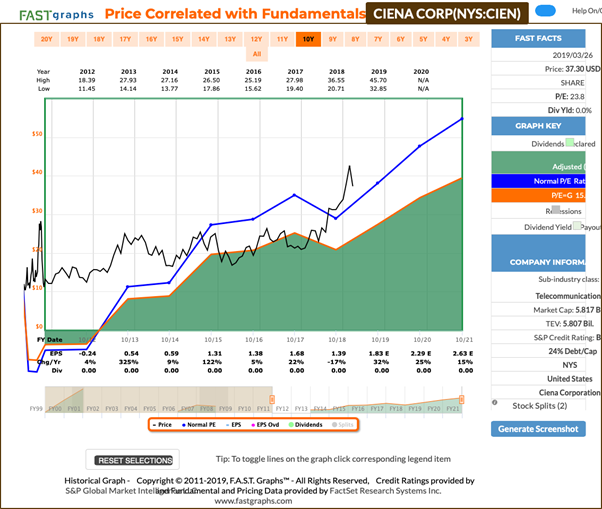Viewport: 602px width, 509px height.
Task: Toggle the Normal PE line in legend
Action: (x=199, y=425)
